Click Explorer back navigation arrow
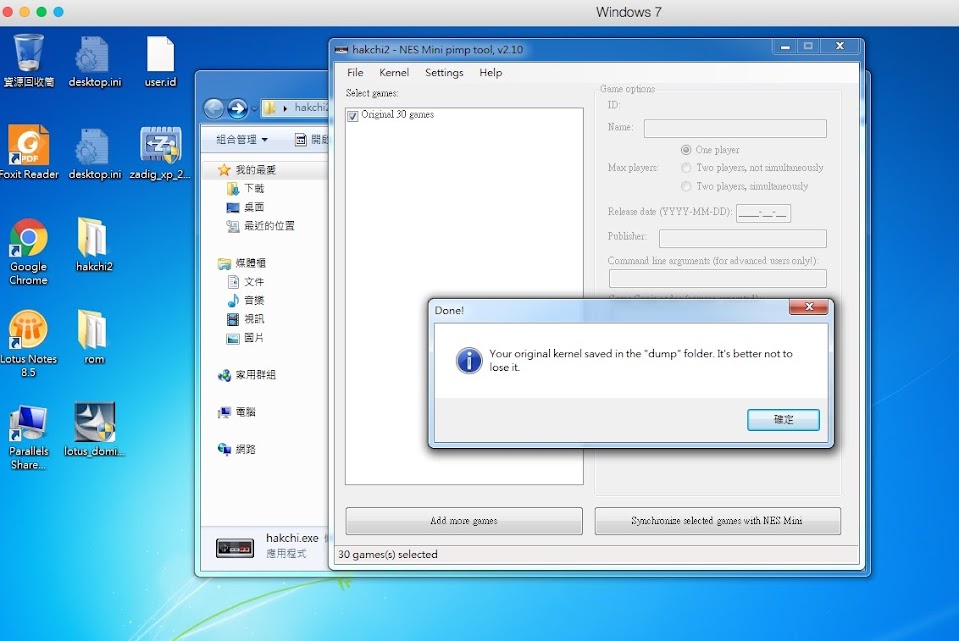The image size is (959, 641). (x=213, y=109)
